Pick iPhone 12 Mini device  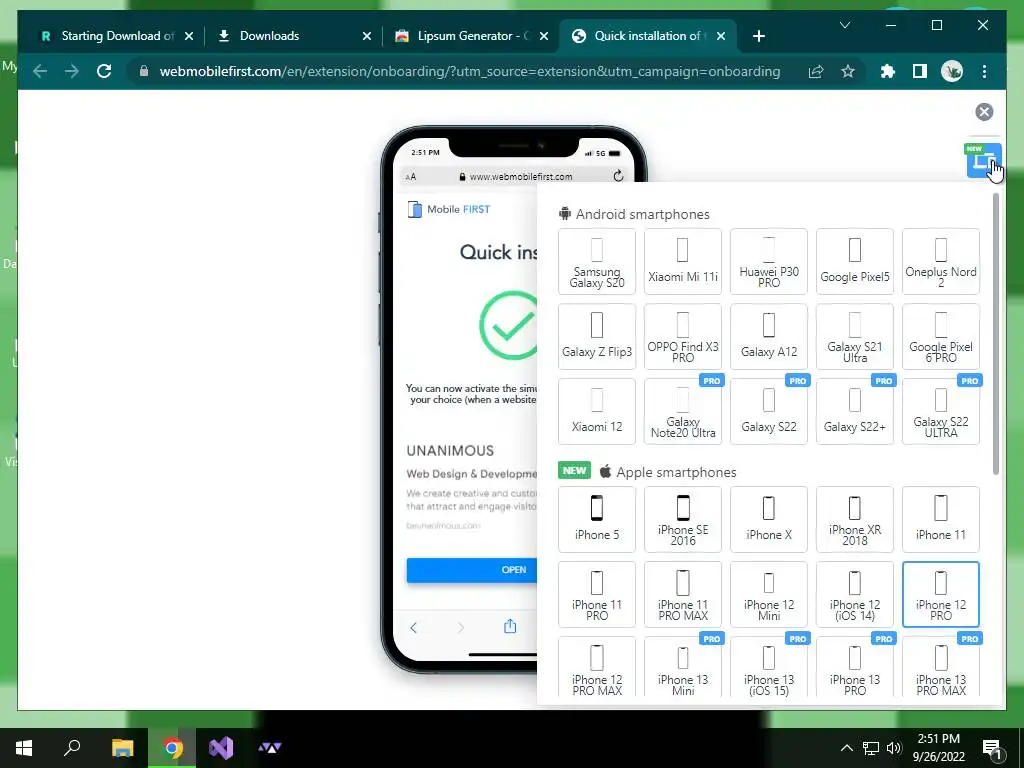pos(769,595)
